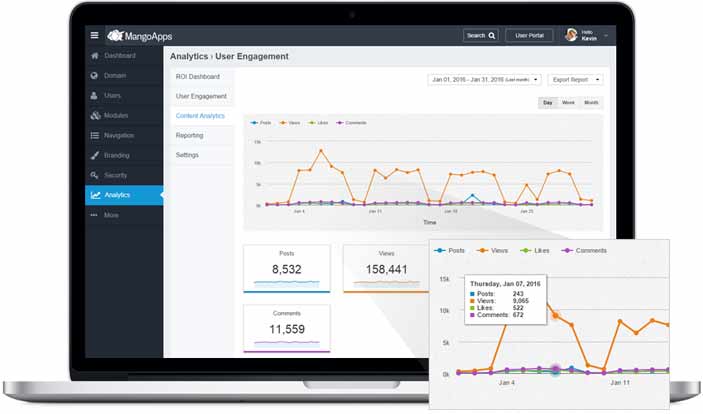Viewport: 703px width, 414px height.
Task: Select Reporting submenu tab
Action: 202,135
